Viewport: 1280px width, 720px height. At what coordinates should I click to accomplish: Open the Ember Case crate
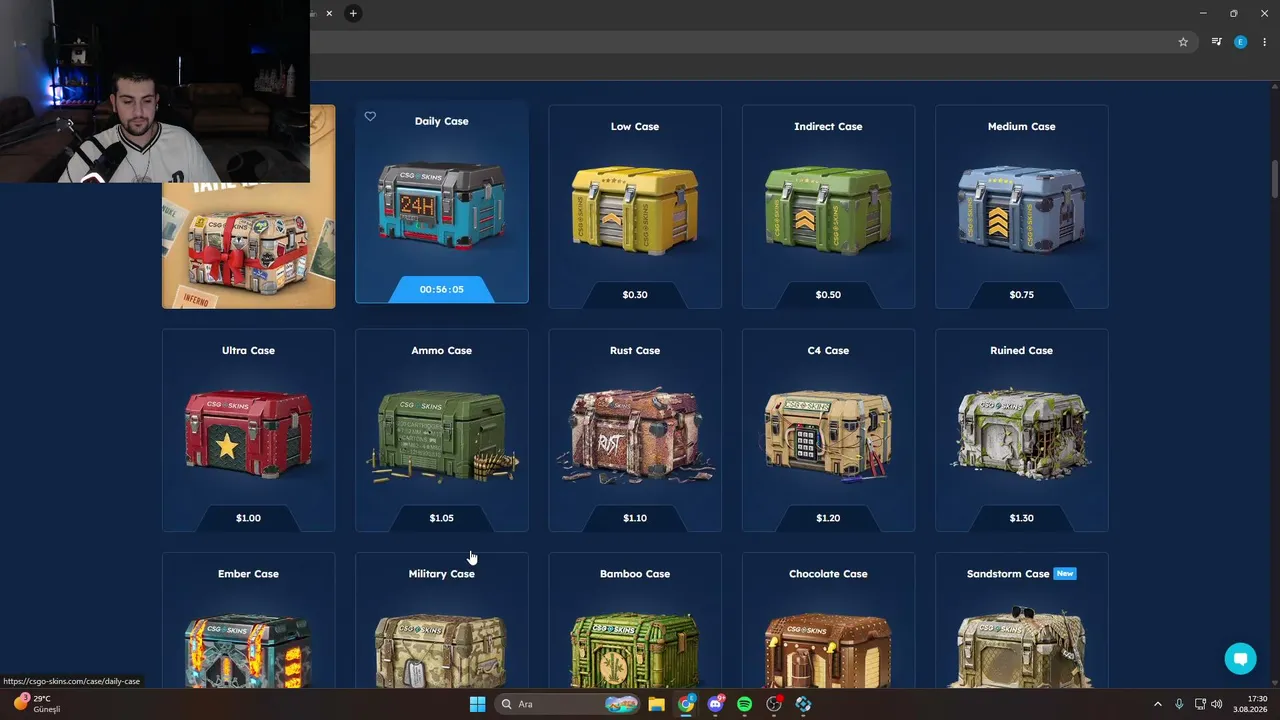[248, 650]
